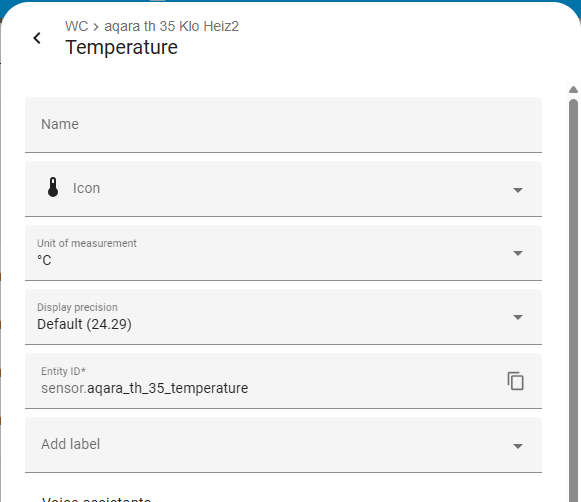Expand the Icon picker dropdown arrow

[518, 190]
